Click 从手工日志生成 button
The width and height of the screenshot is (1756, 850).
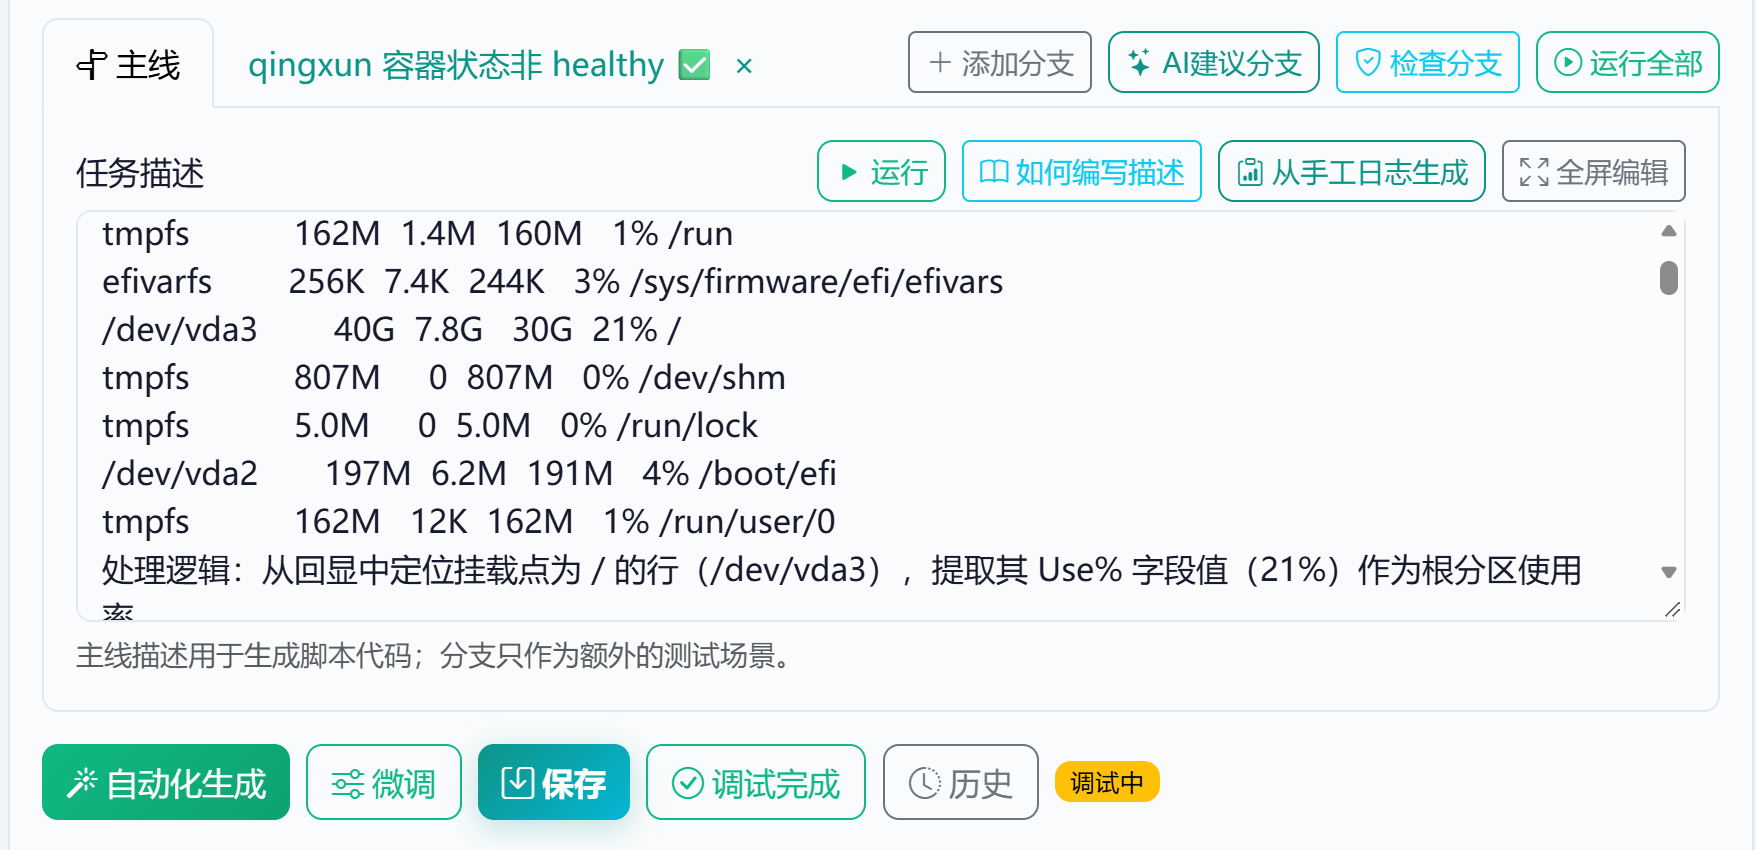pos(1352,171)
